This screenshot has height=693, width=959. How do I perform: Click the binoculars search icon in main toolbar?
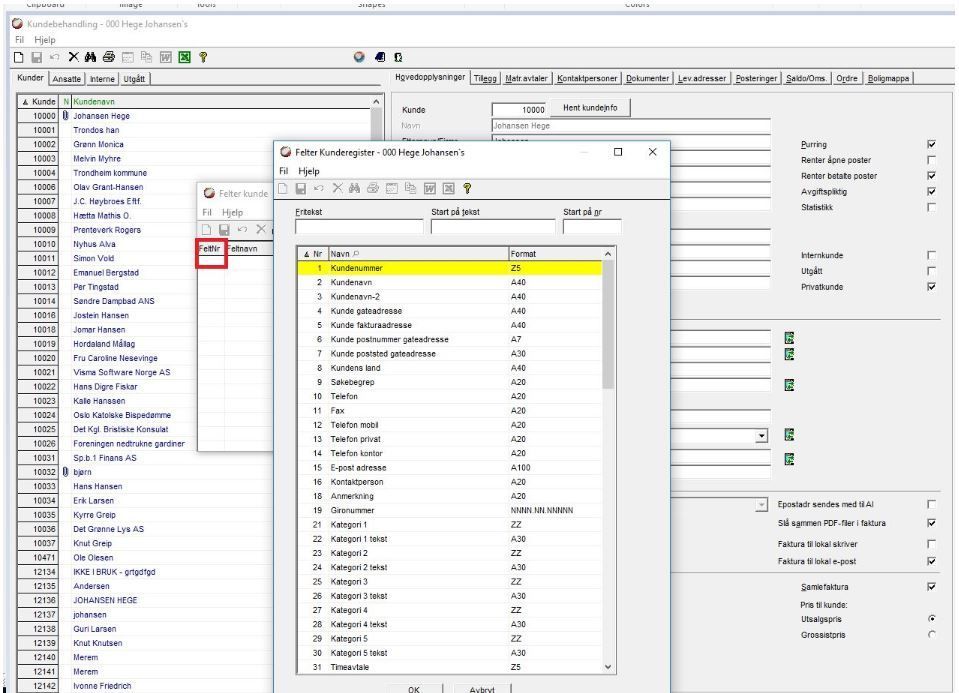(91, 57)
